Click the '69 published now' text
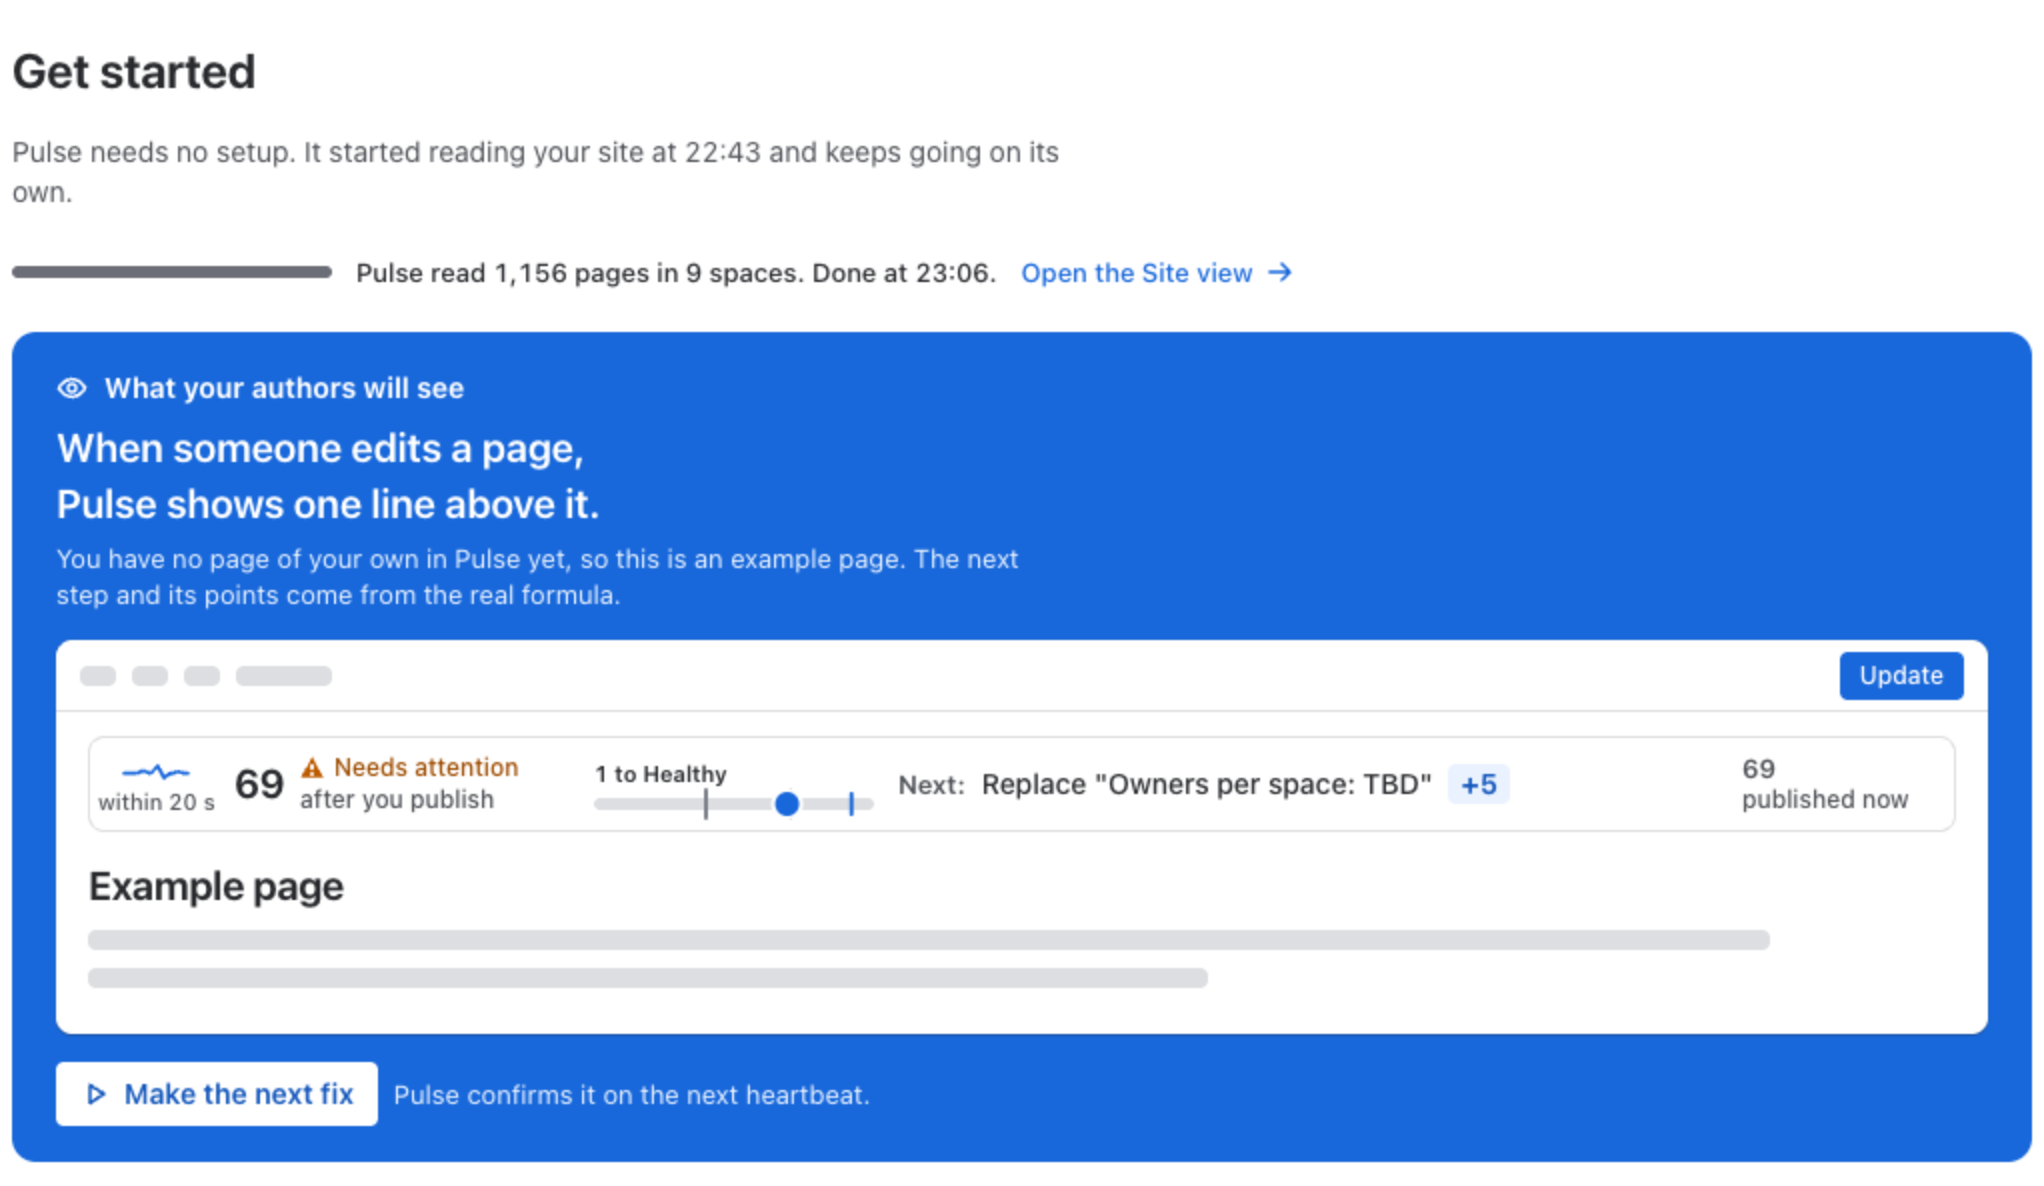The width and height of the screenshot is (2044, 1186). 1825,784
